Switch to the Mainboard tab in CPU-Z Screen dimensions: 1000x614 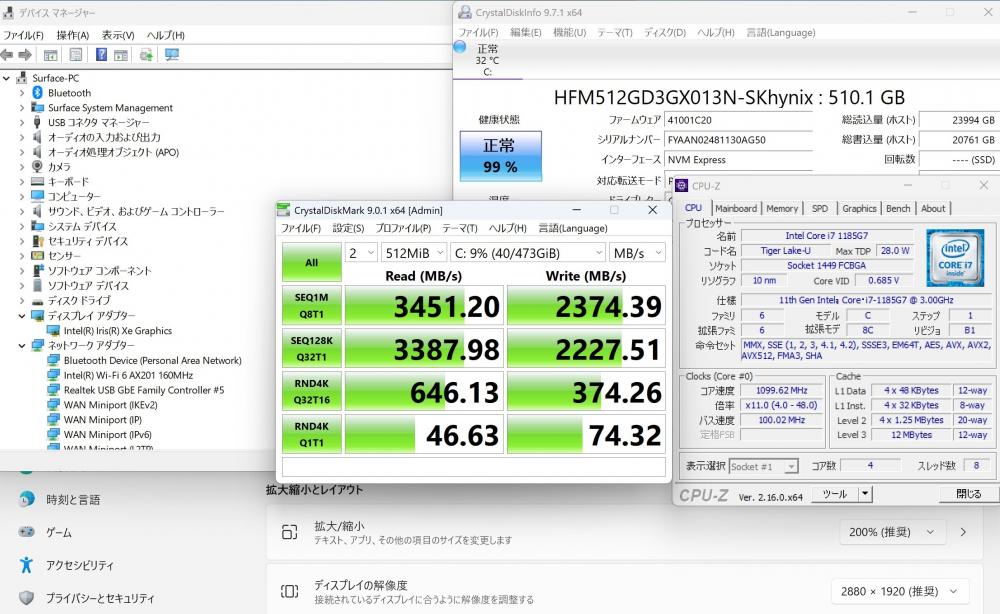coord(735,208)
